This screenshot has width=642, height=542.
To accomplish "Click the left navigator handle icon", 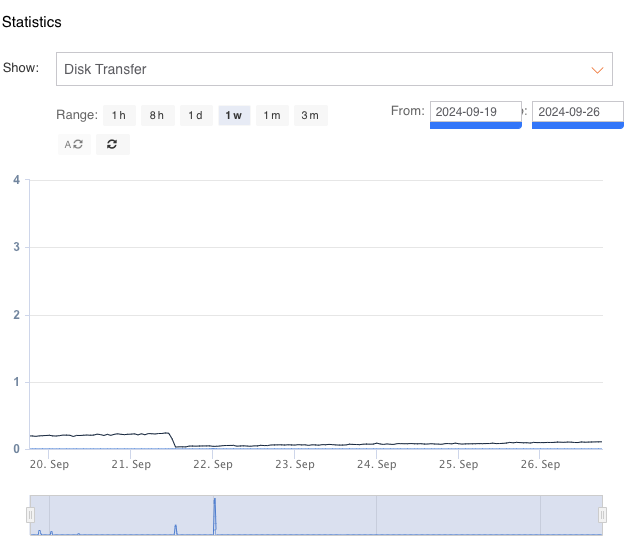I will [x=30, y=515].
